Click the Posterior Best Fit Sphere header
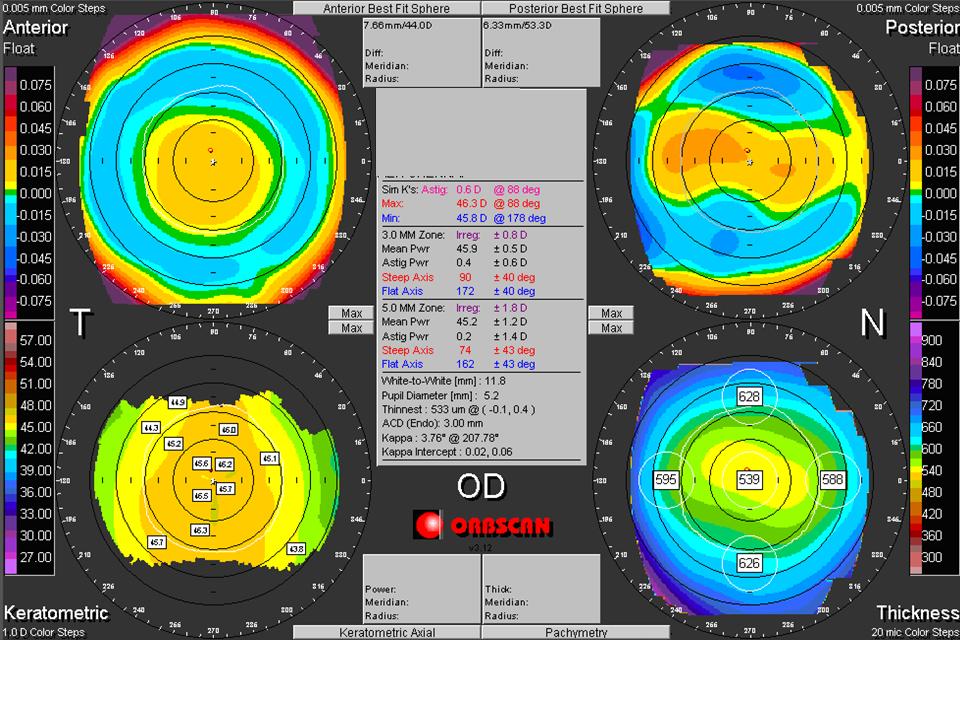 pyautogui.click(x=576, y=7)
